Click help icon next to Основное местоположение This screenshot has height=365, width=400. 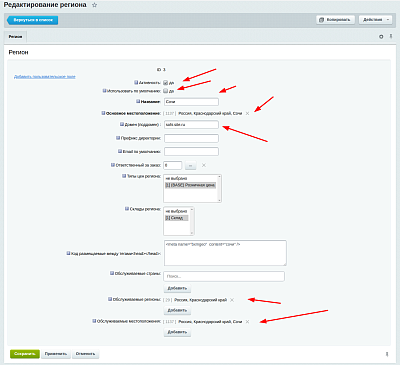103,113
